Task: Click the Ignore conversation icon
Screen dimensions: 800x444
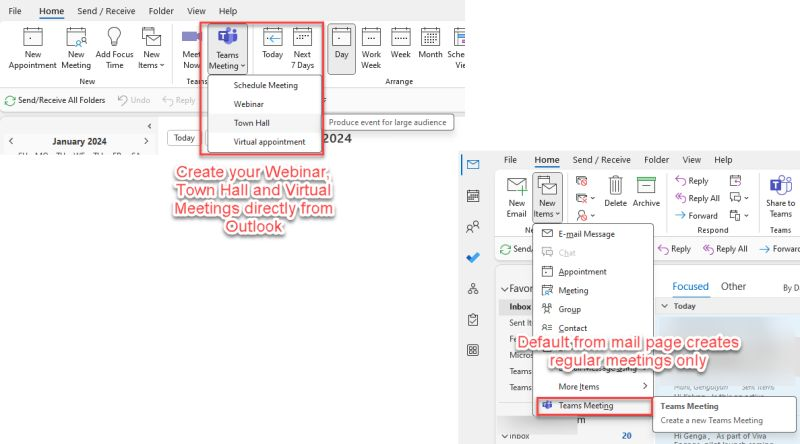Action: (x=581, y=181)
